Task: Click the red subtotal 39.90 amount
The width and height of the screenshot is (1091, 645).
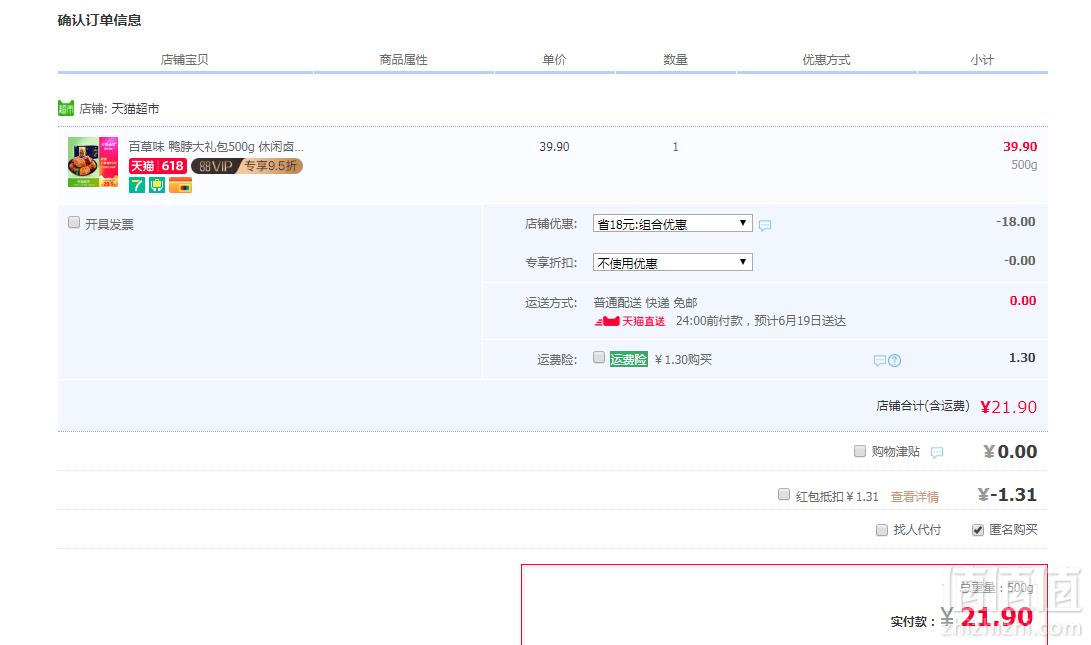Action: [1020, 147]
